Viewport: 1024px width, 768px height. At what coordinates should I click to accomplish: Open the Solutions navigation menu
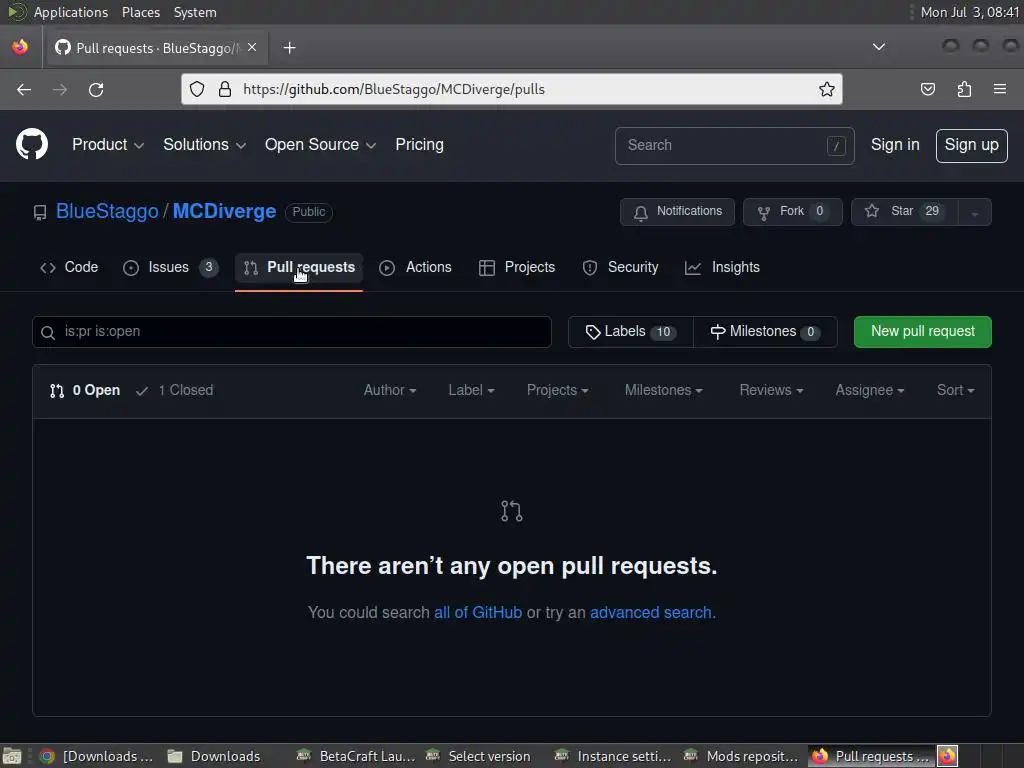204,145
